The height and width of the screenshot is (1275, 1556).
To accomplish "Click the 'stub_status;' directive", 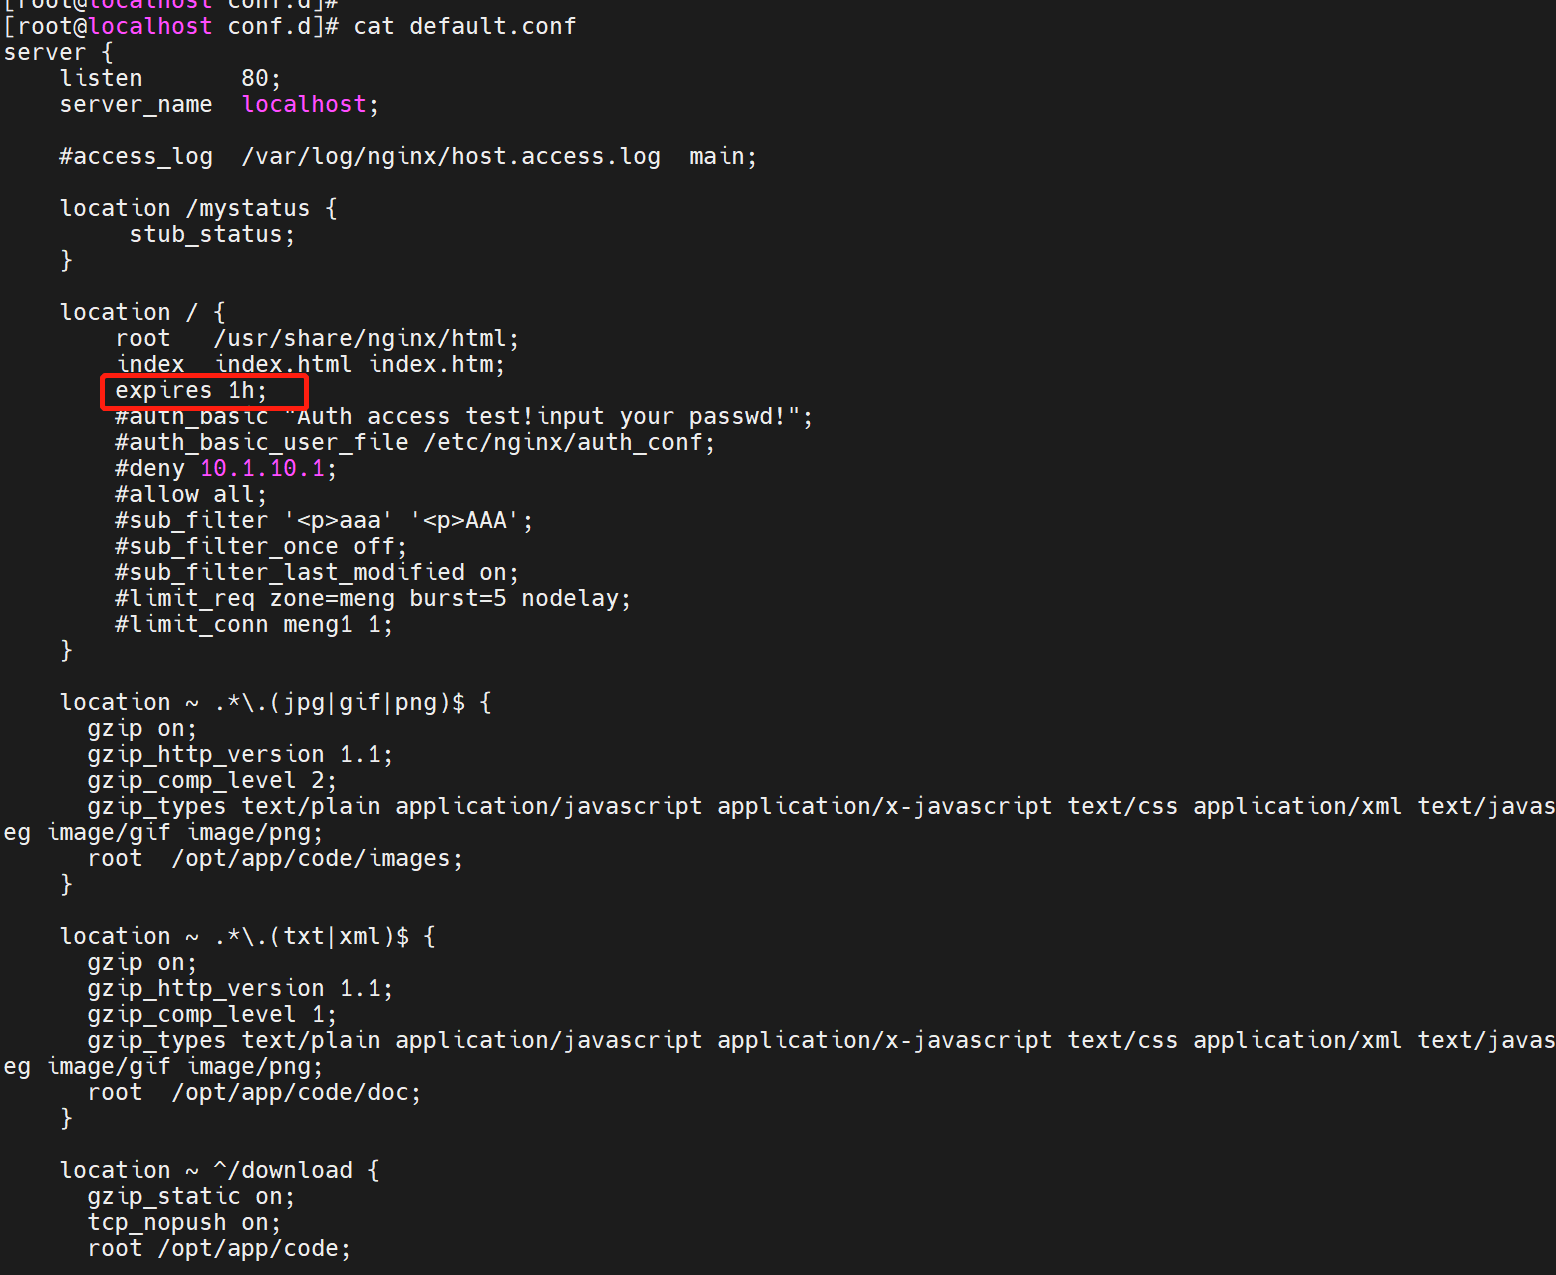I will point(212,234).
